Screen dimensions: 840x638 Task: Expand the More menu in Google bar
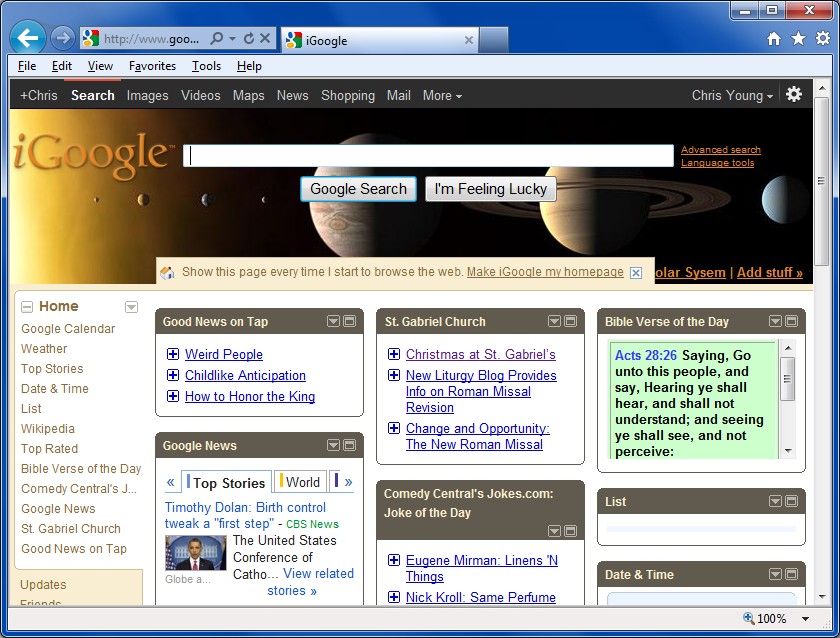click(x=442, y=95)
